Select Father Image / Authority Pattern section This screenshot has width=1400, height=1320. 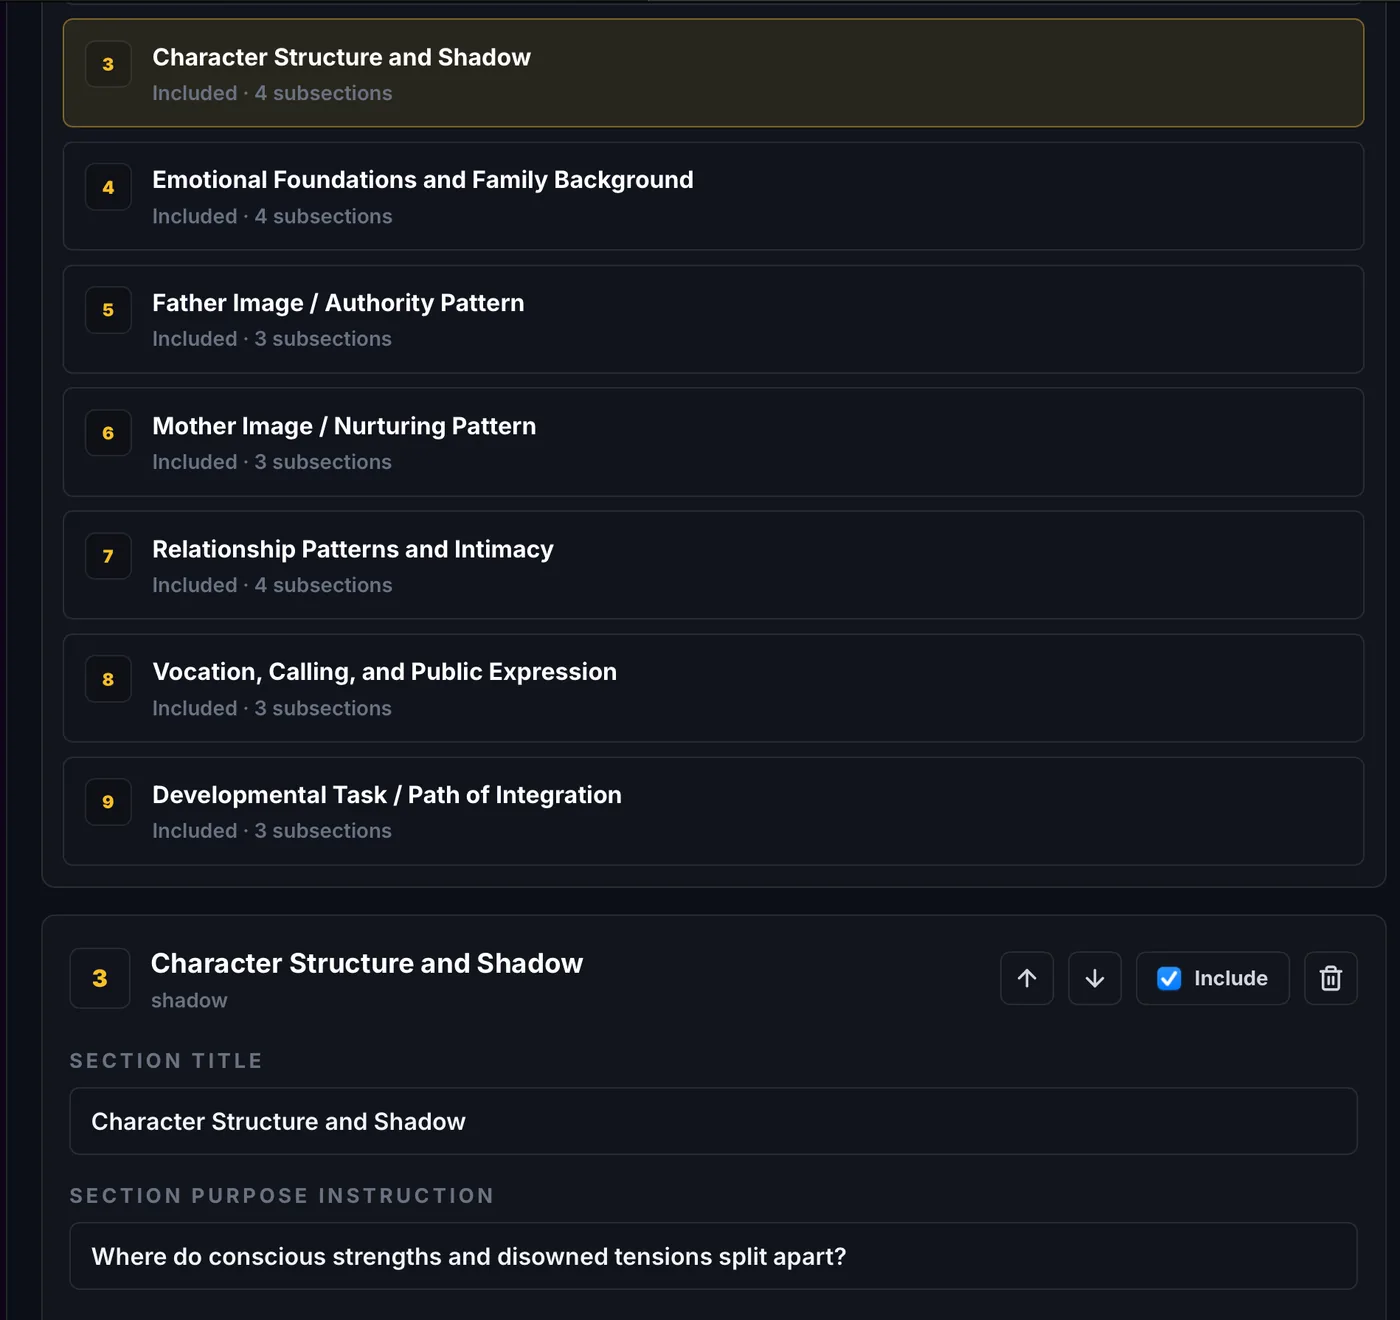(x=713, y=319)
